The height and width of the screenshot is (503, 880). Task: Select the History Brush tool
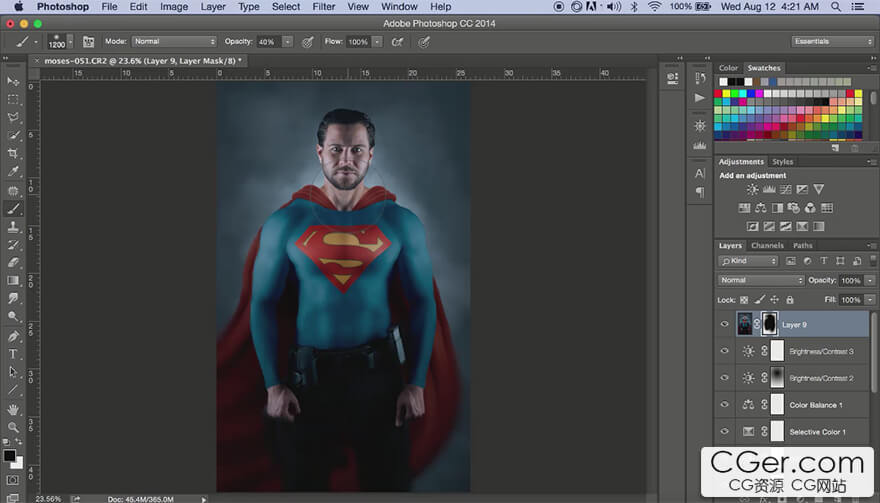pos(12,245)
